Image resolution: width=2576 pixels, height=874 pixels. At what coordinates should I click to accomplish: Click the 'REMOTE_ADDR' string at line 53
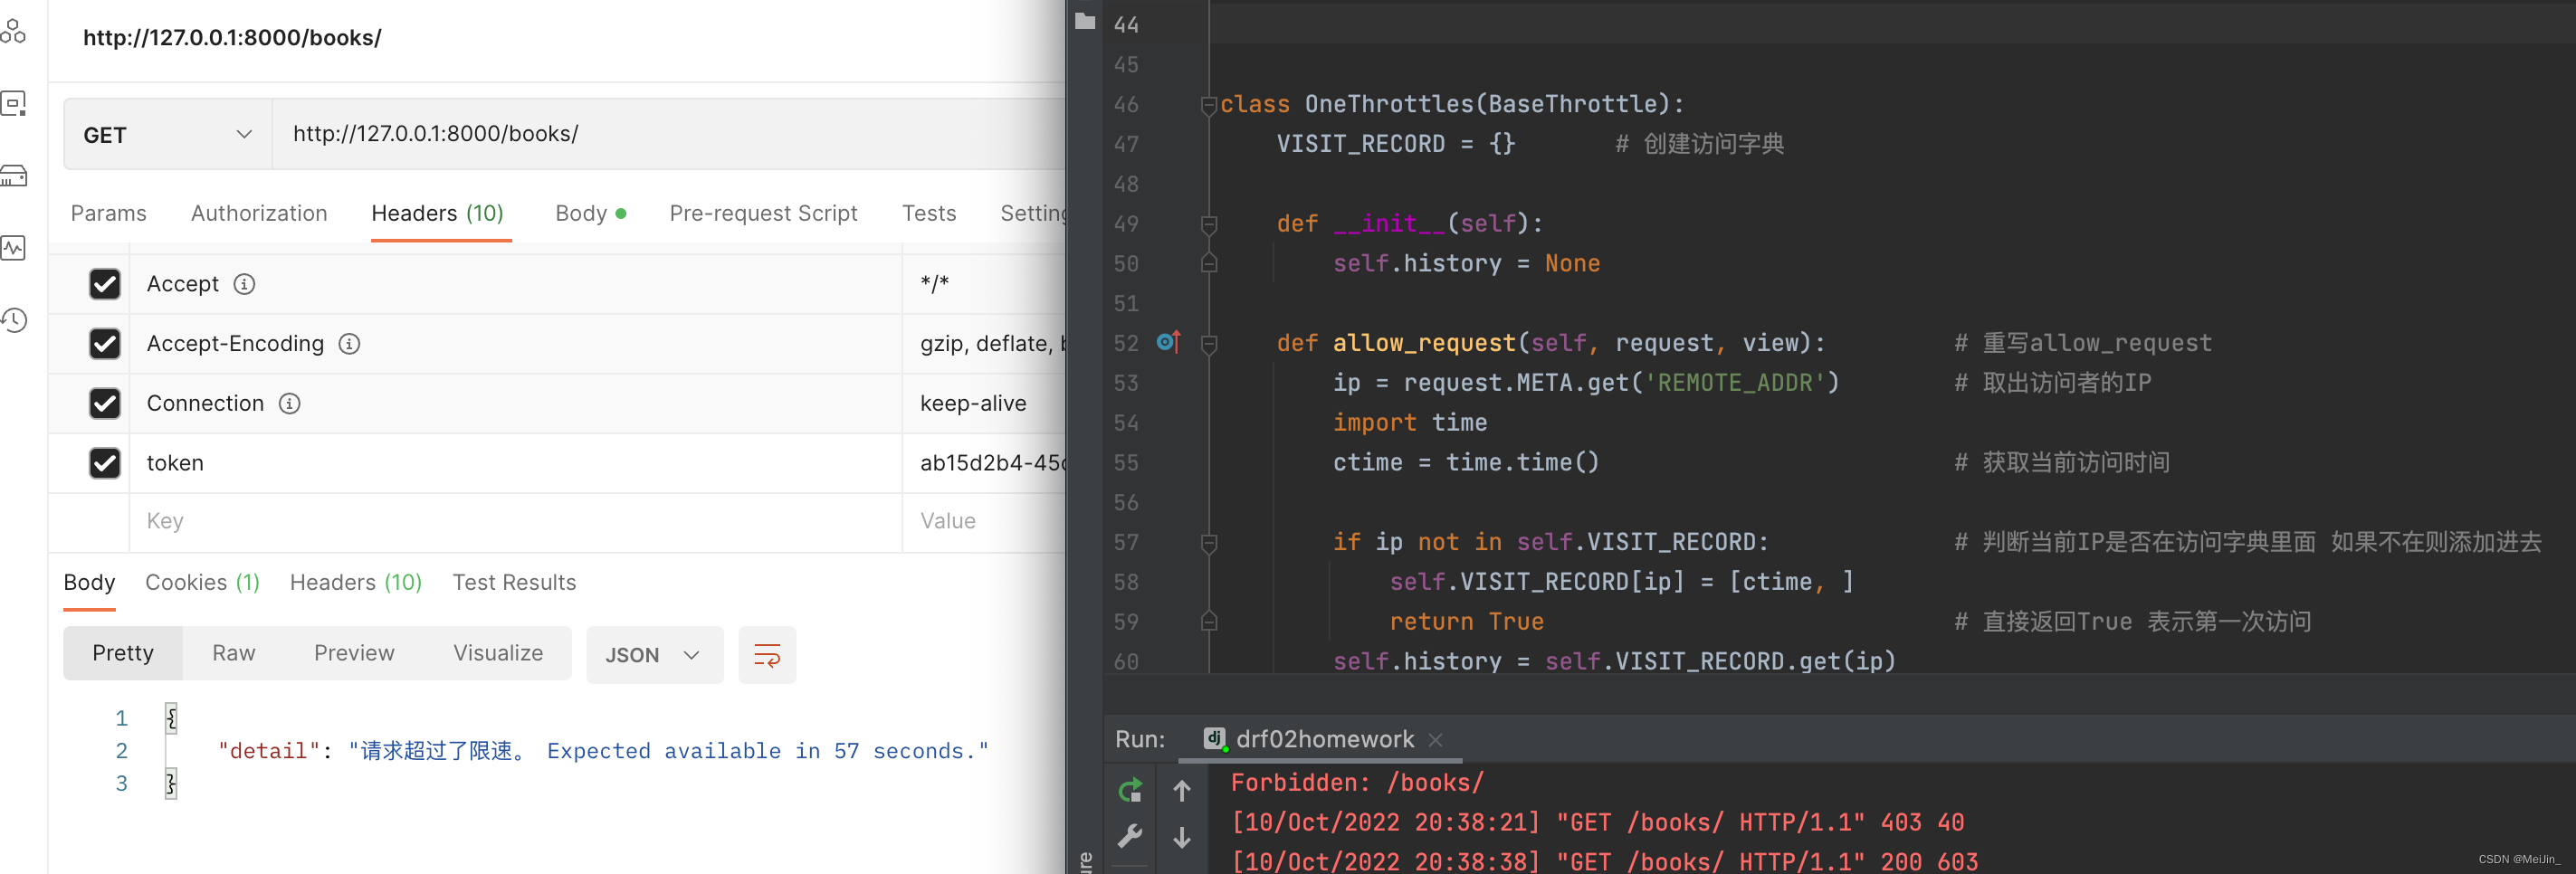[x=1735, y=383]
